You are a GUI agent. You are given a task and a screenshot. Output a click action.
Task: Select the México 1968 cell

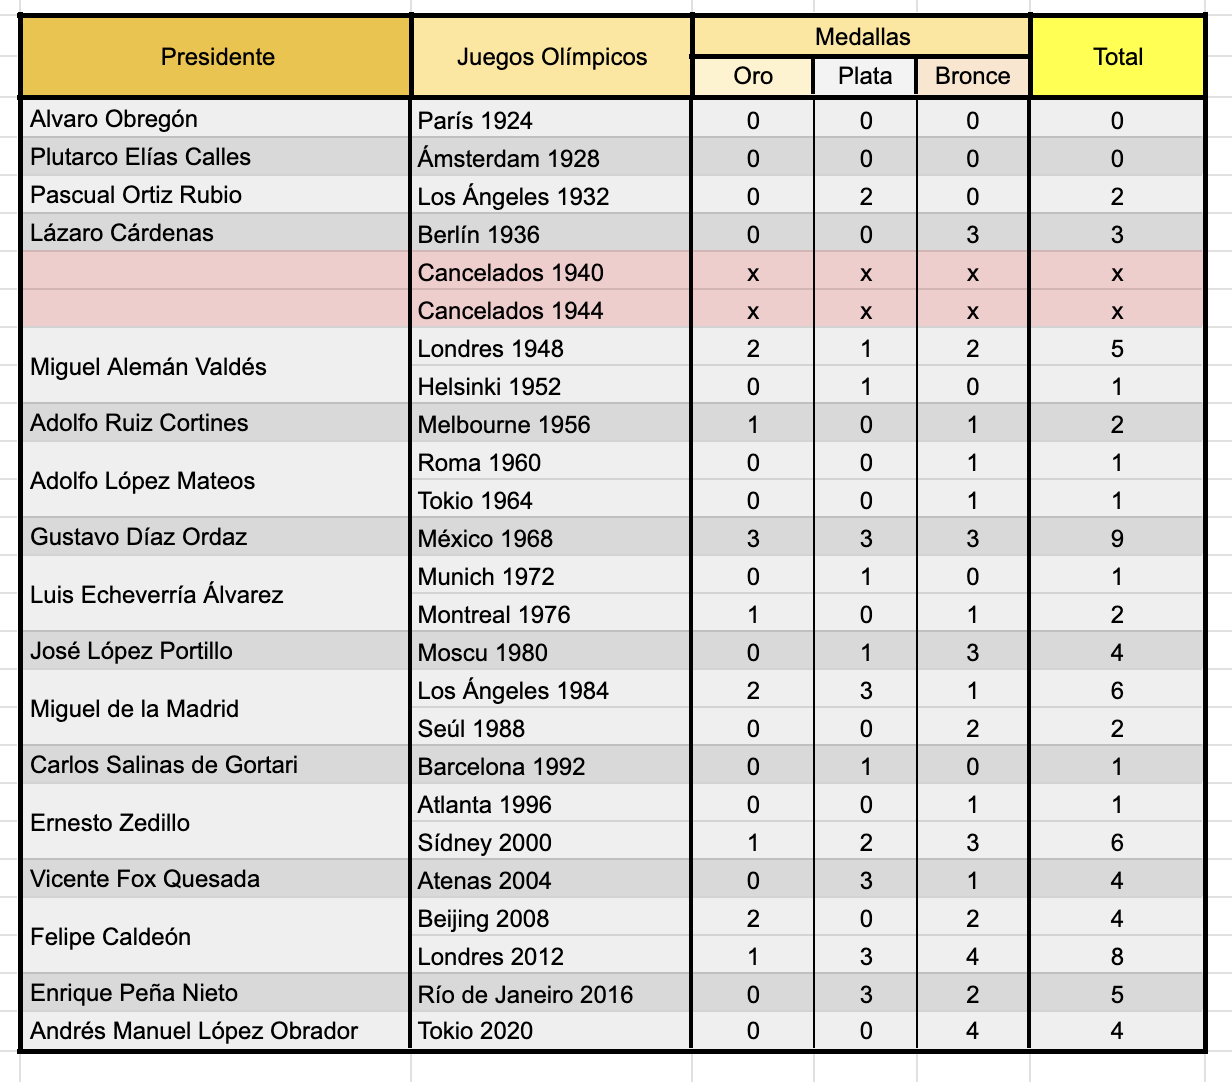tap(551, 538)
